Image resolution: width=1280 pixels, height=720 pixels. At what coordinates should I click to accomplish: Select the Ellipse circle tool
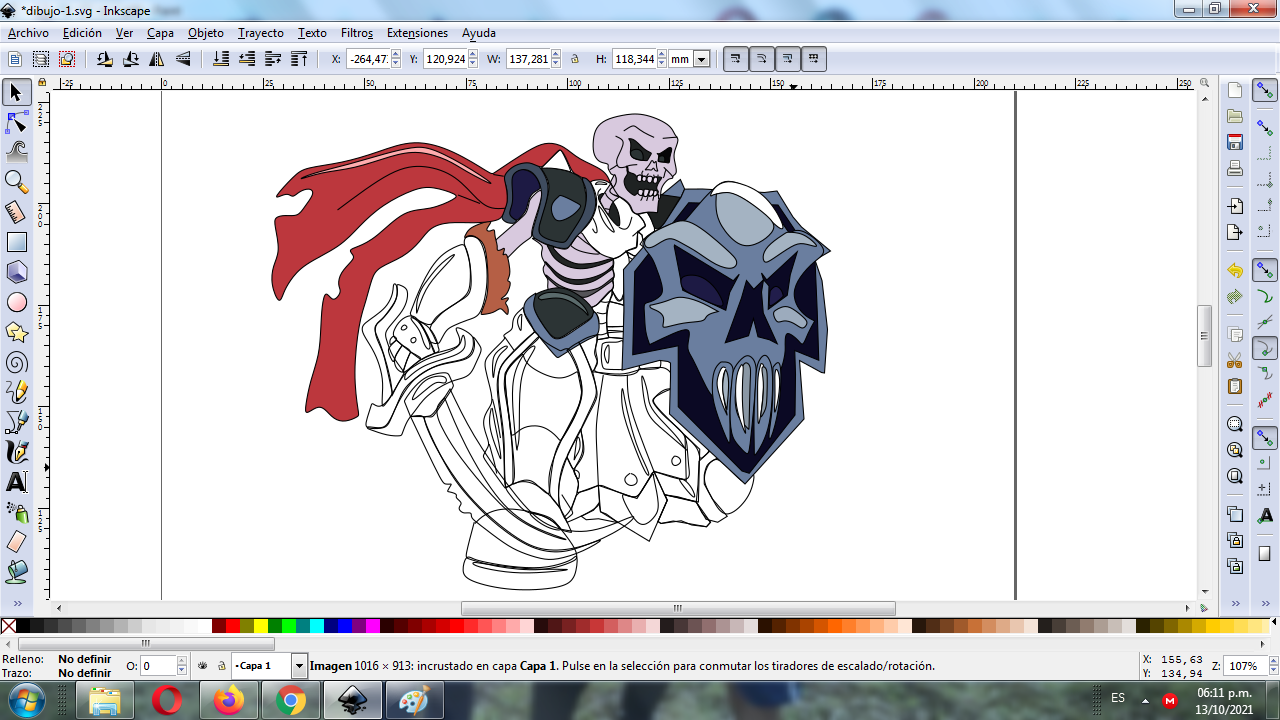(x=16, y=302)
